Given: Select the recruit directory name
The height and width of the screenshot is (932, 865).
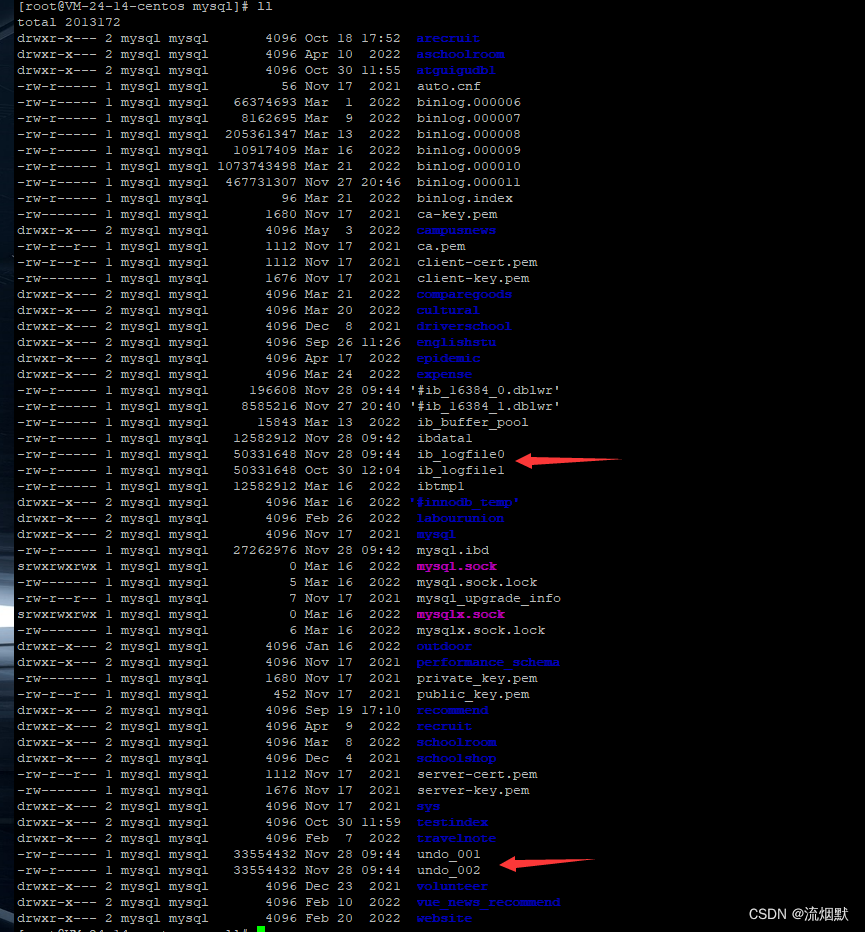Looking at the screenshot, I should point(444,727).
